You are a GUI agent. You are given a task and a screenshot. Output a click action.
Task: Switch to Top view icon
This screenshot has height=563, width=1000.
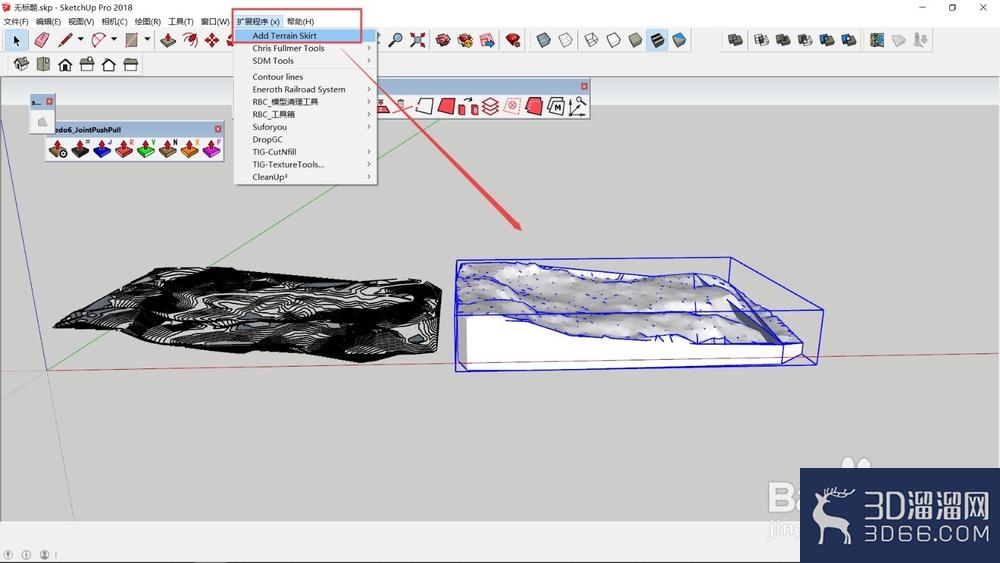(x=43, y=64)
